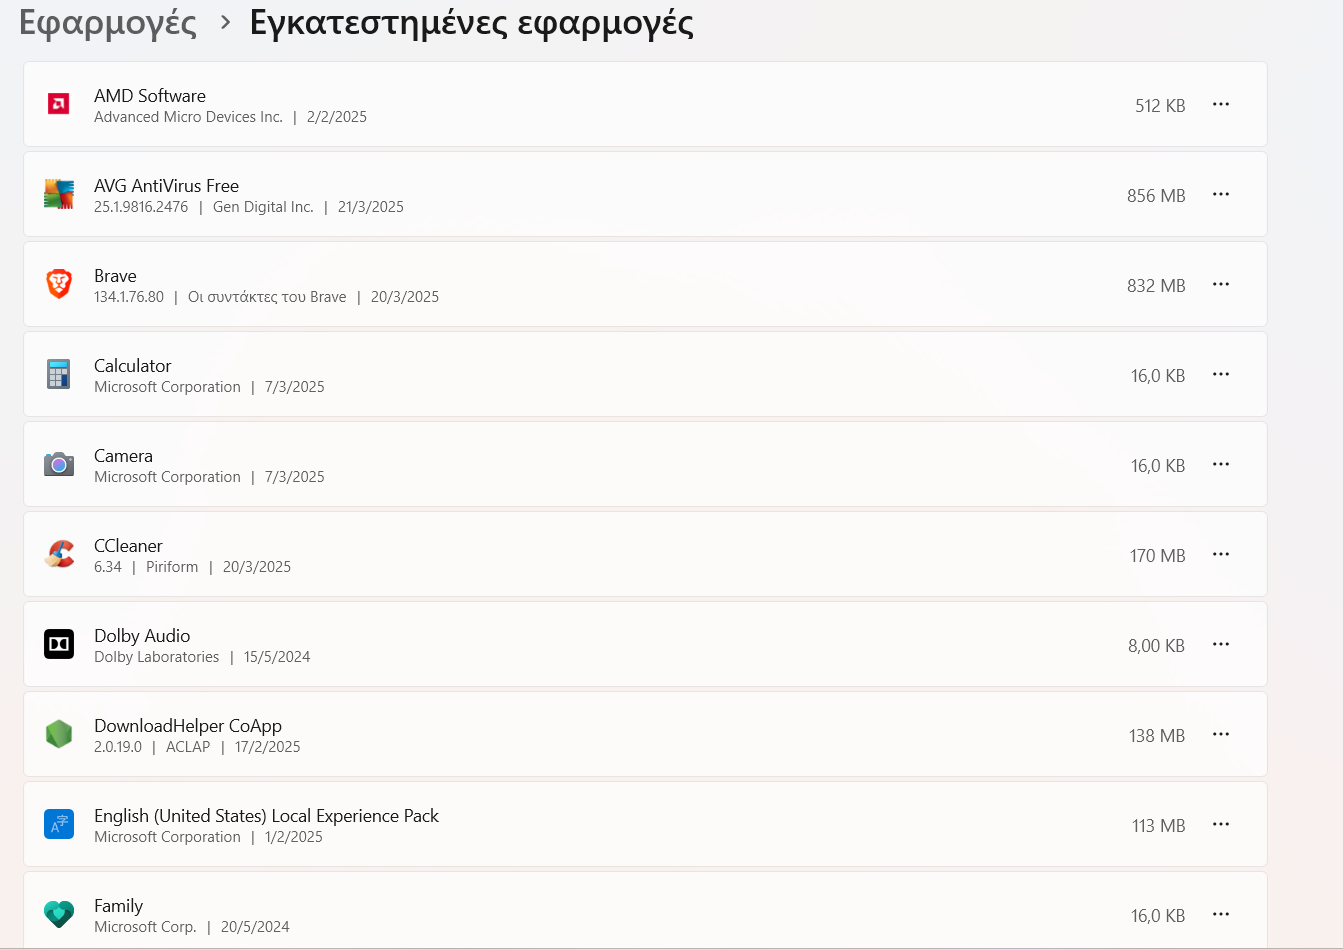This screenshot has height=950, width=1343.
Task: Open the three-dot menu for Calculator
Action: click(1221, 374)
